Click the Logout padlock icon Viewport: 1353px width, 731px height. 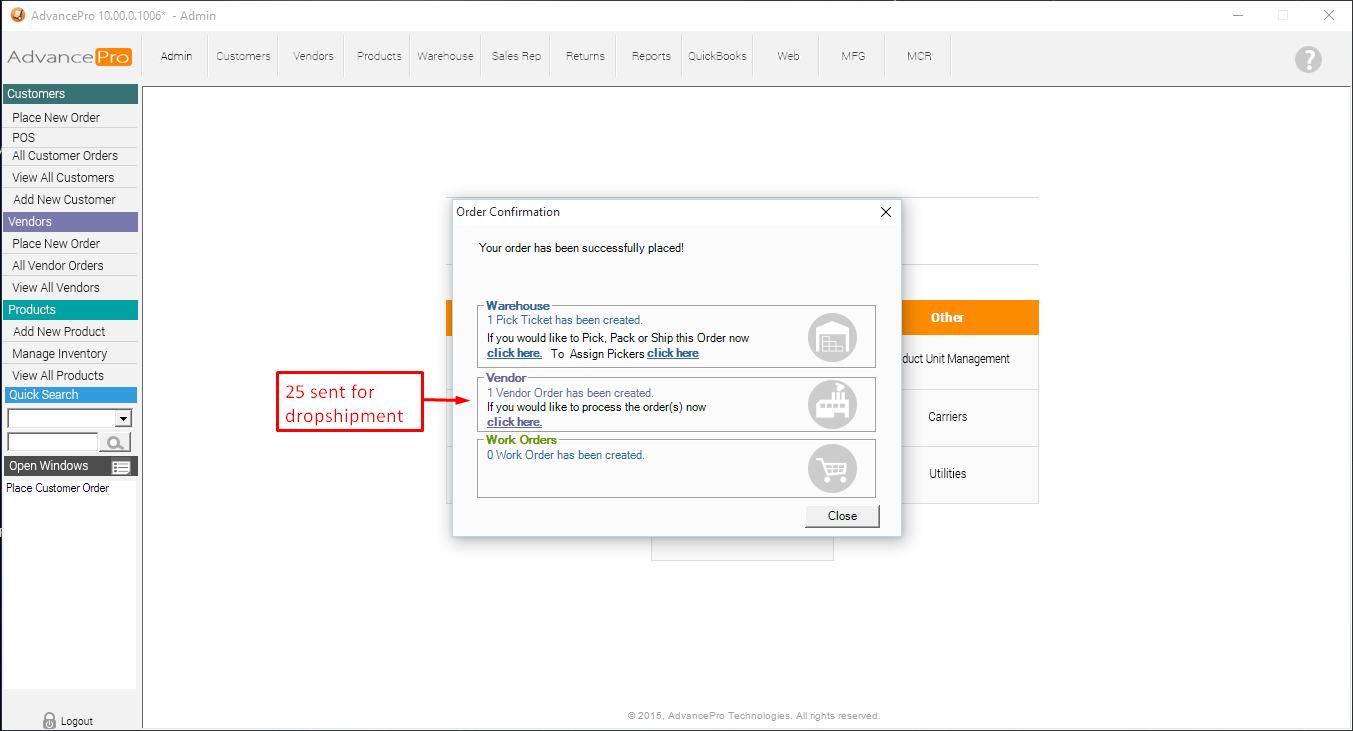[x=49, y=720]
